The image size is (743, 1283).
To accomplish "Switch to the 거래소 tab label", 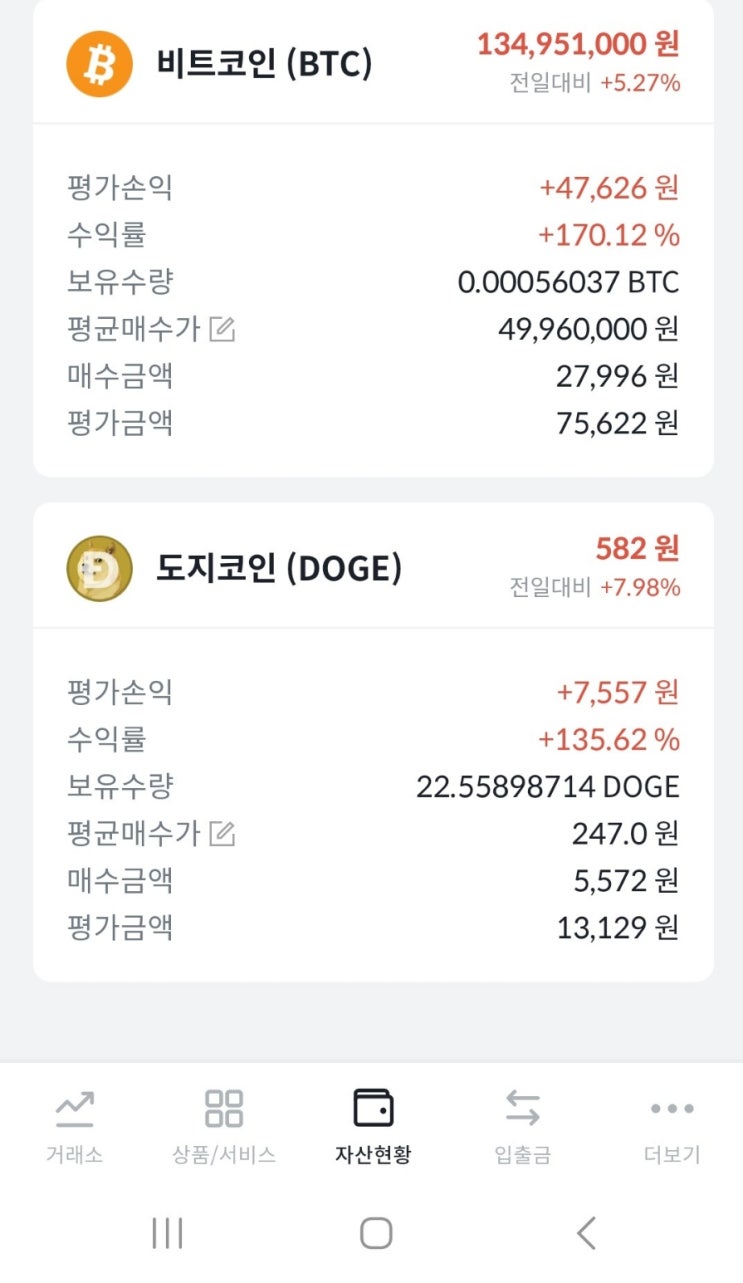I will [74, 1155].
